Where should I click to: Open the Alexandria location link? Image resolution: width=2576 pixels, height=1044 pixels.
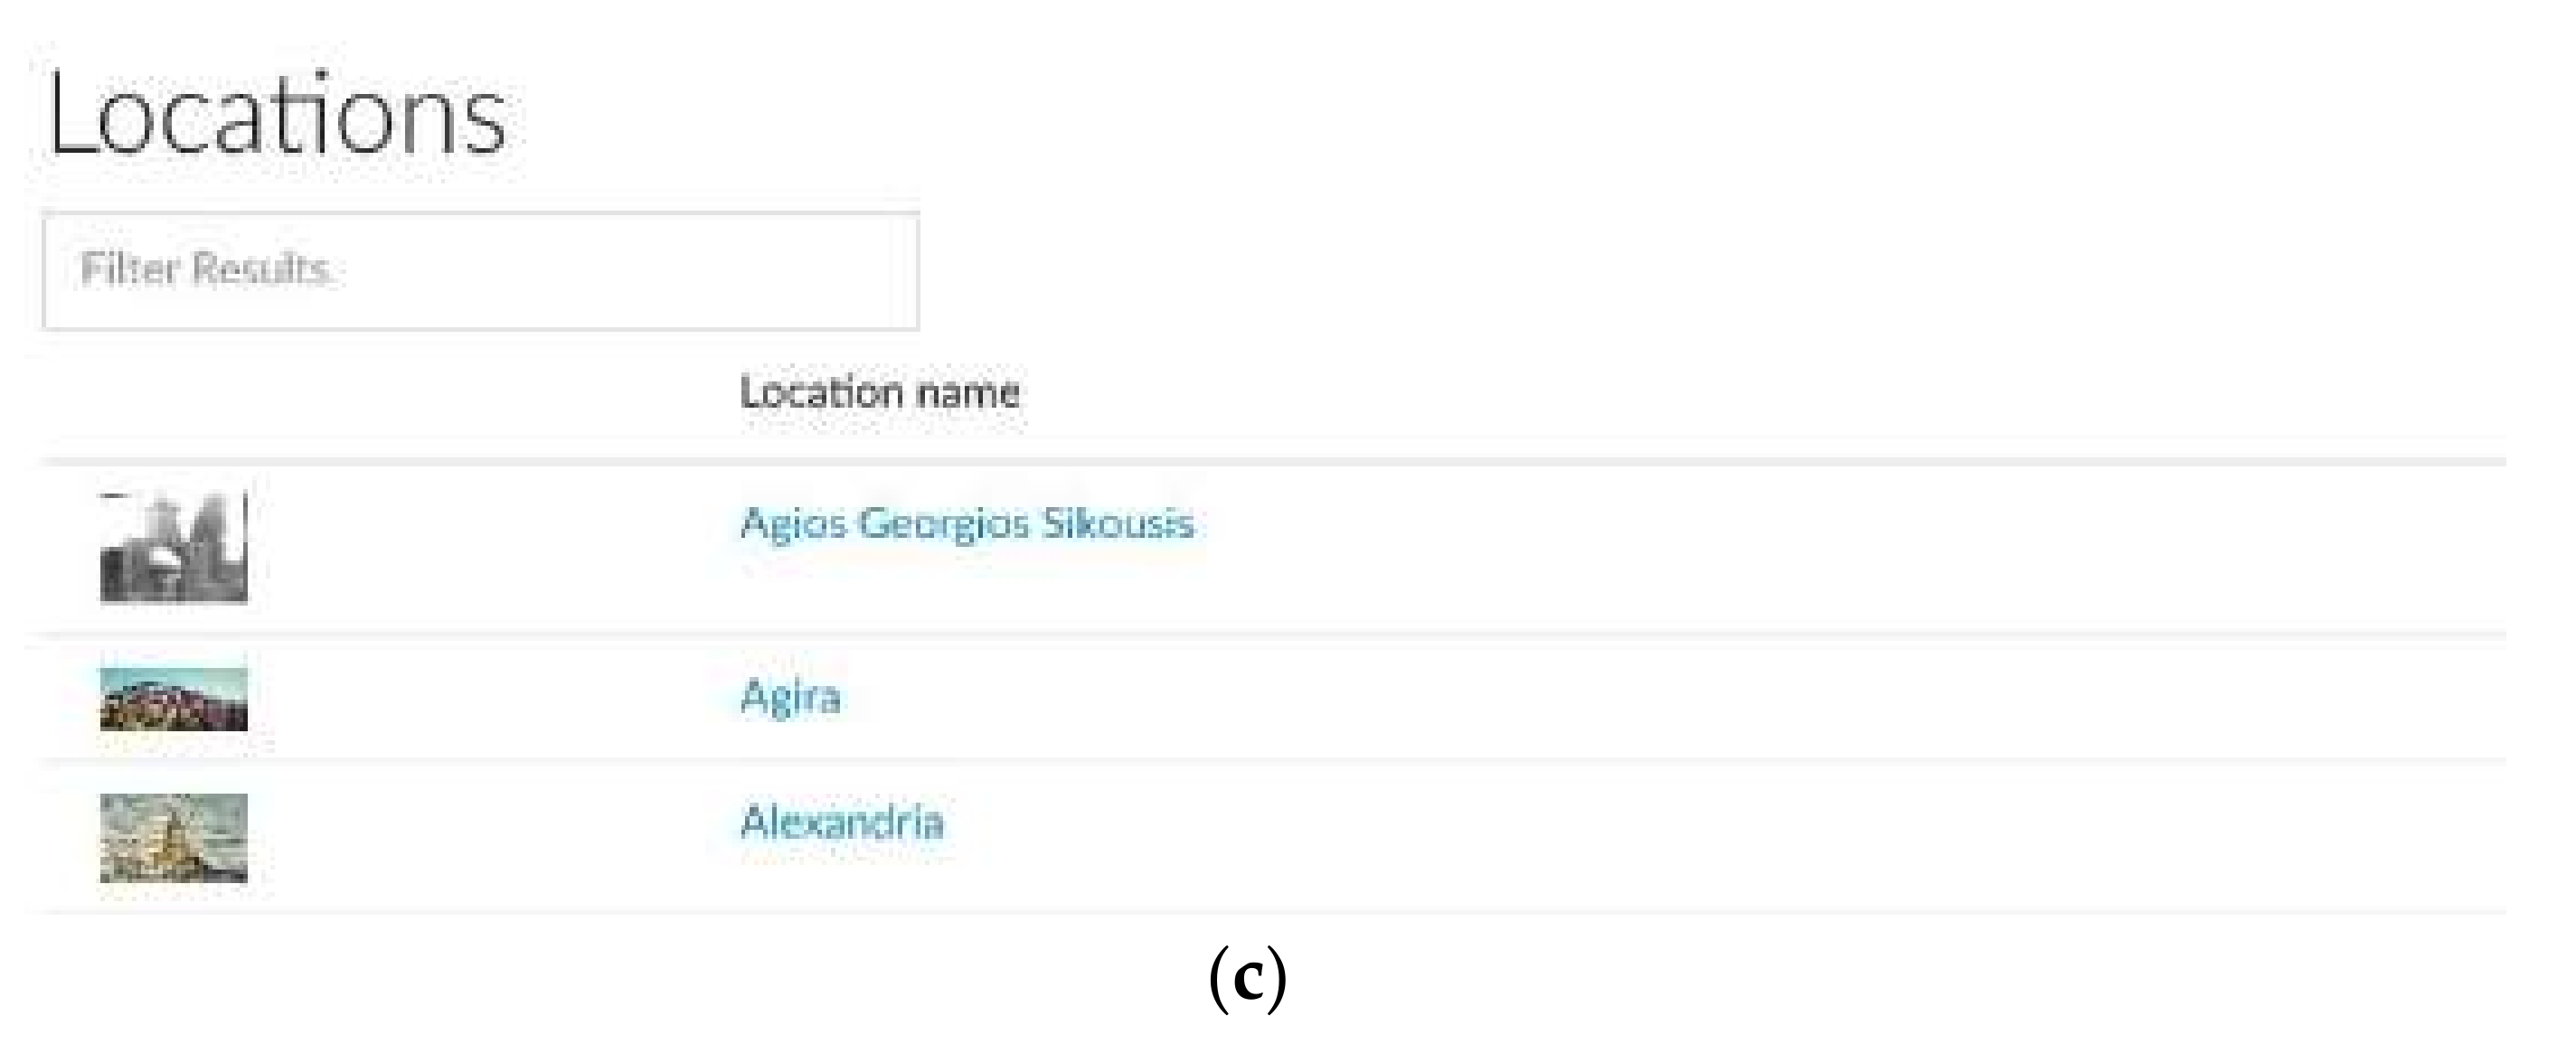(x=842, y=822)
